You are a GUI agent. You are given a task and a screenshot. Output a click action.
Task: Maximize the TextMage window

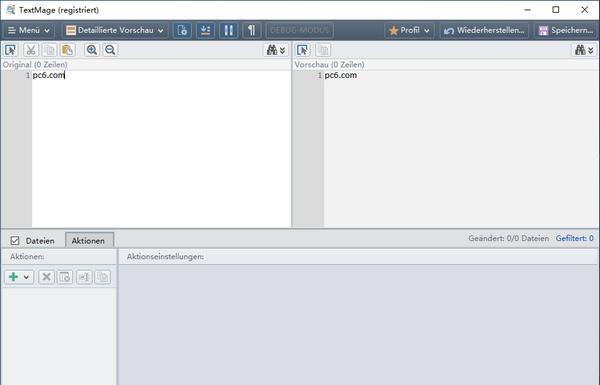click(556, 10)
